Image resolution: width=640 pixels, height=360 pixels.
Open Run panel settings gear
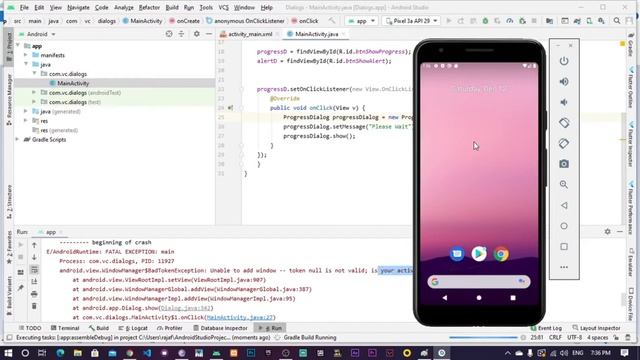(x=607, y=231)
